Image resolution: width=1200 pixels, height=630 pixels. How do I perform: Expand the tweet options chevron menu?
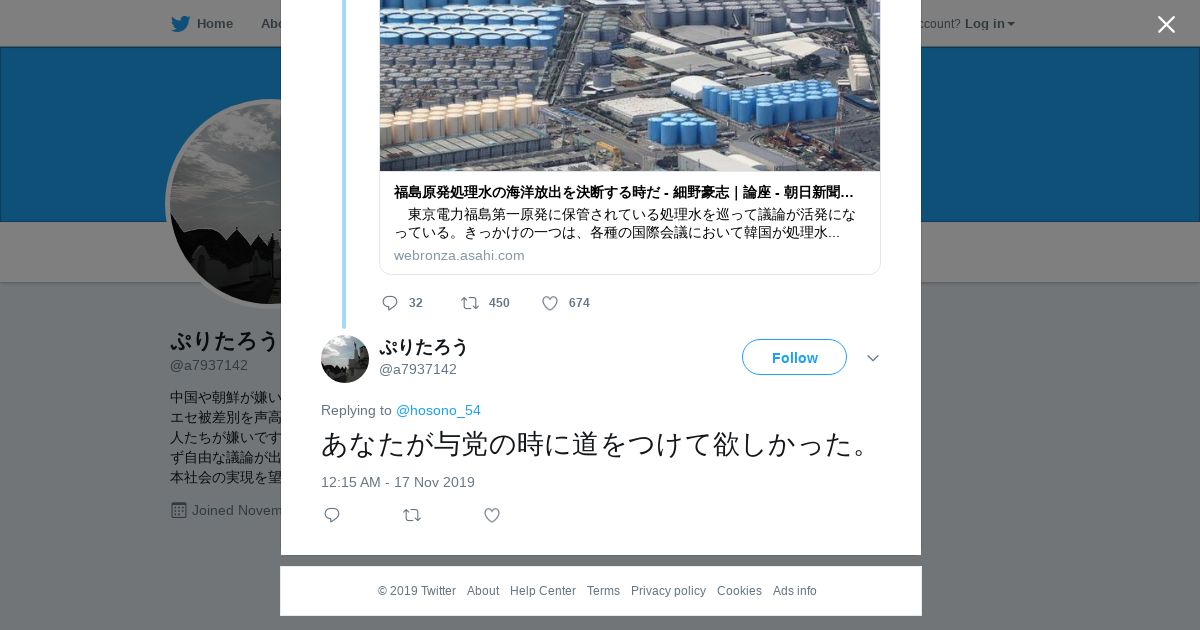point(873,358)
